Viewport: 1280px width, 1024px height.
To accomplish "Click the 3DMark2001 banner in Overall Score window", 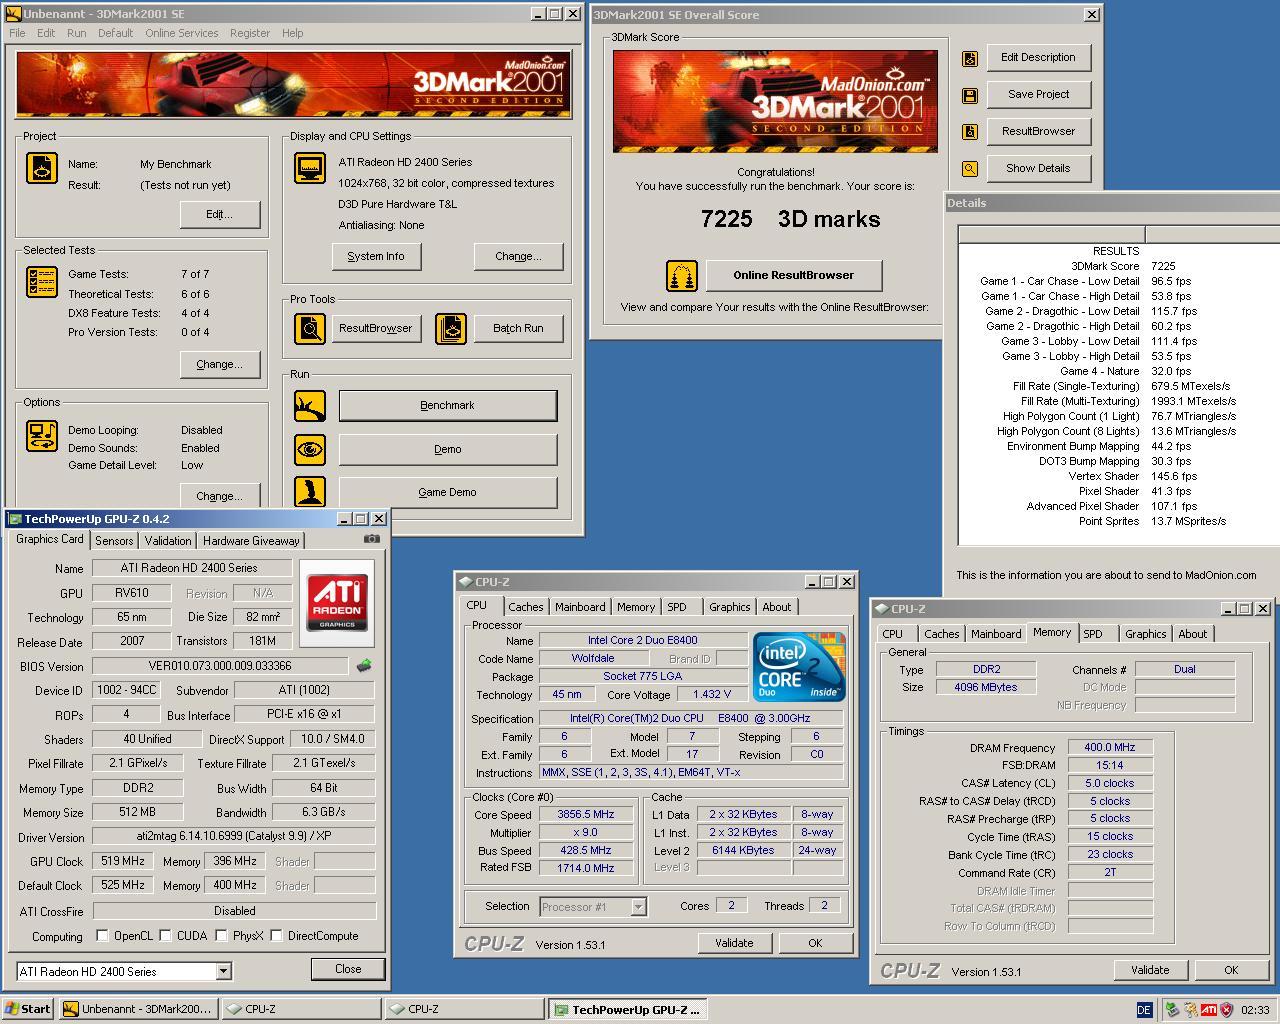I will point(776,101).
